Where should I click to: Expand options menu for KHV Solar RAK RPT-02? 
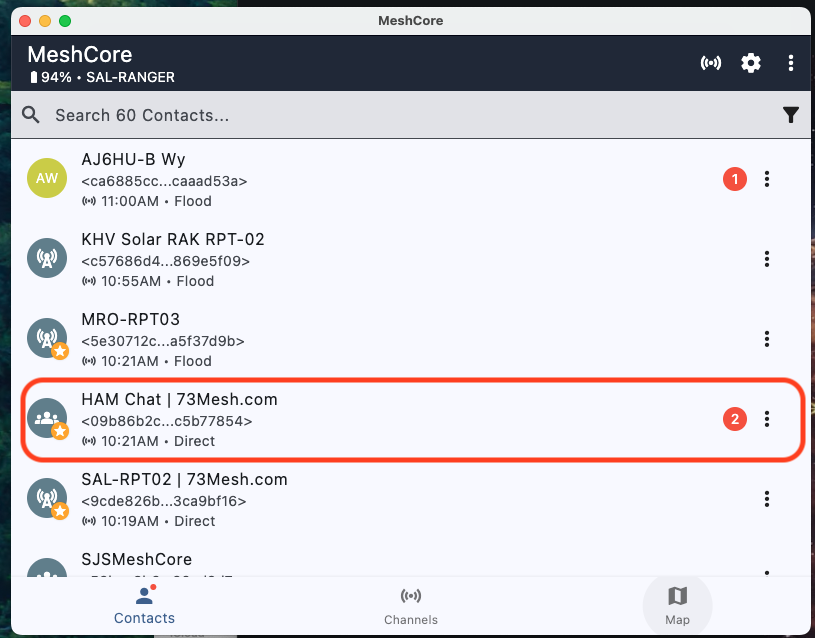coord(767,259)
